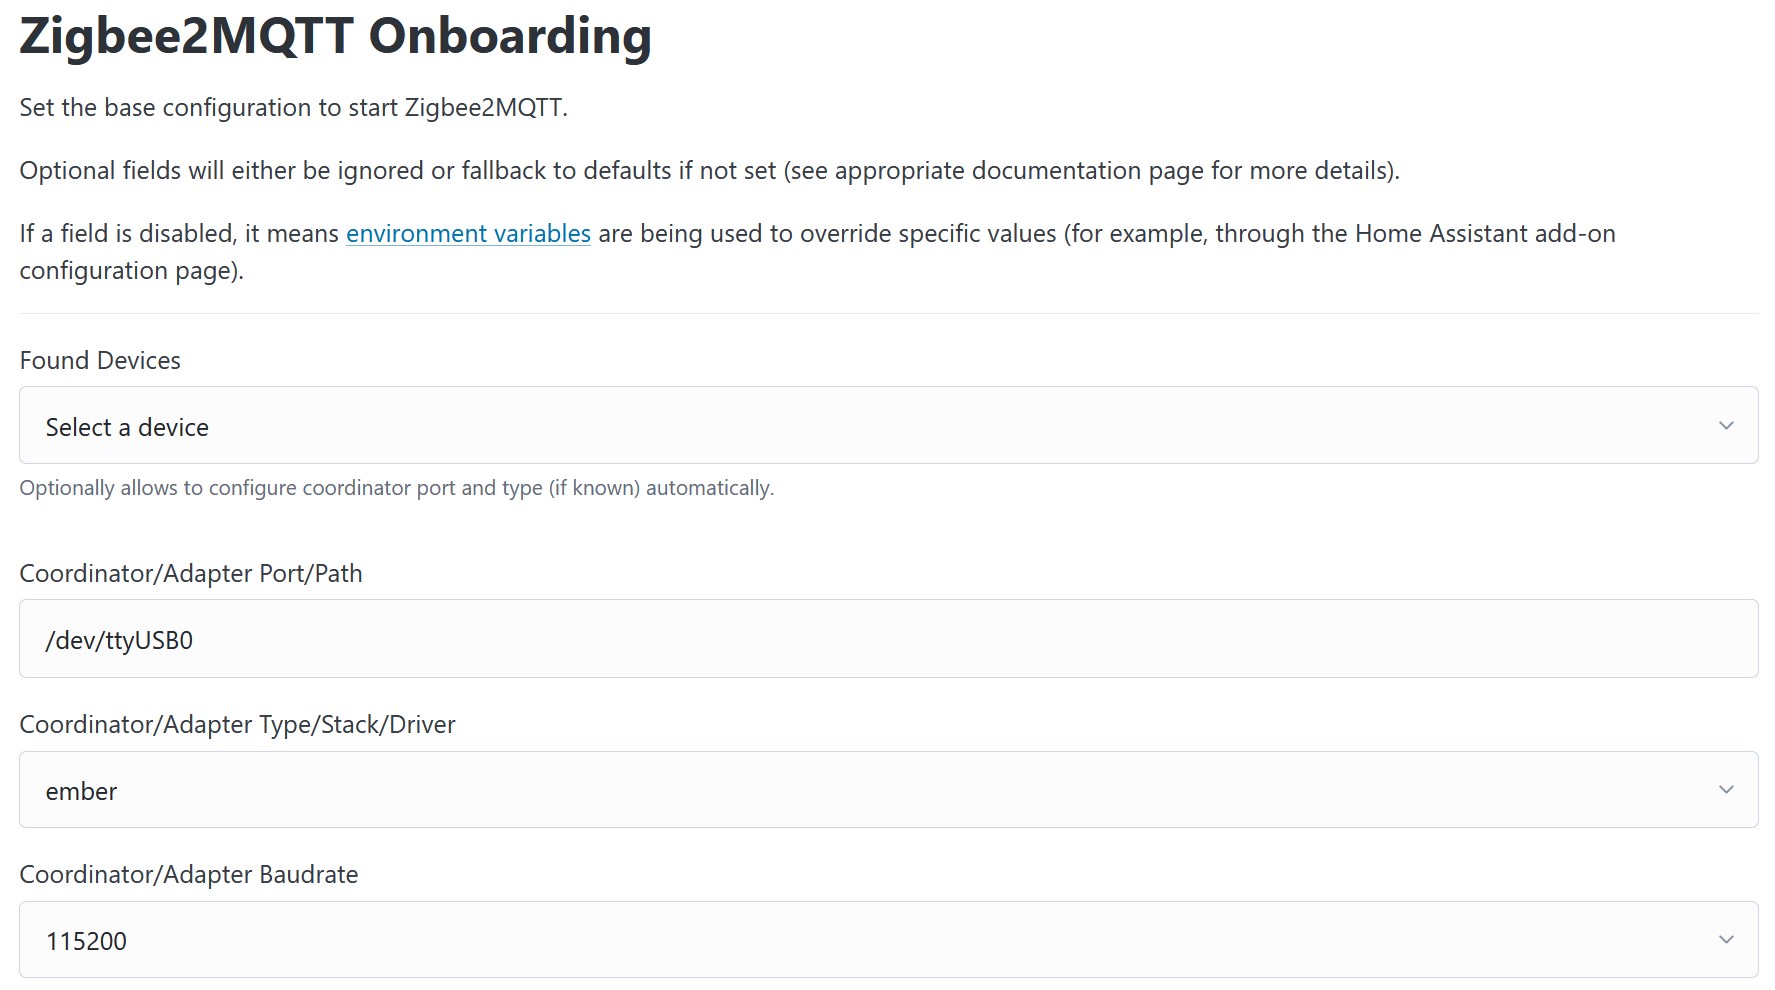Click the 'Optionally allows to configure' help text
This screenshot has width=1775, height=990.
pos(396,488)
